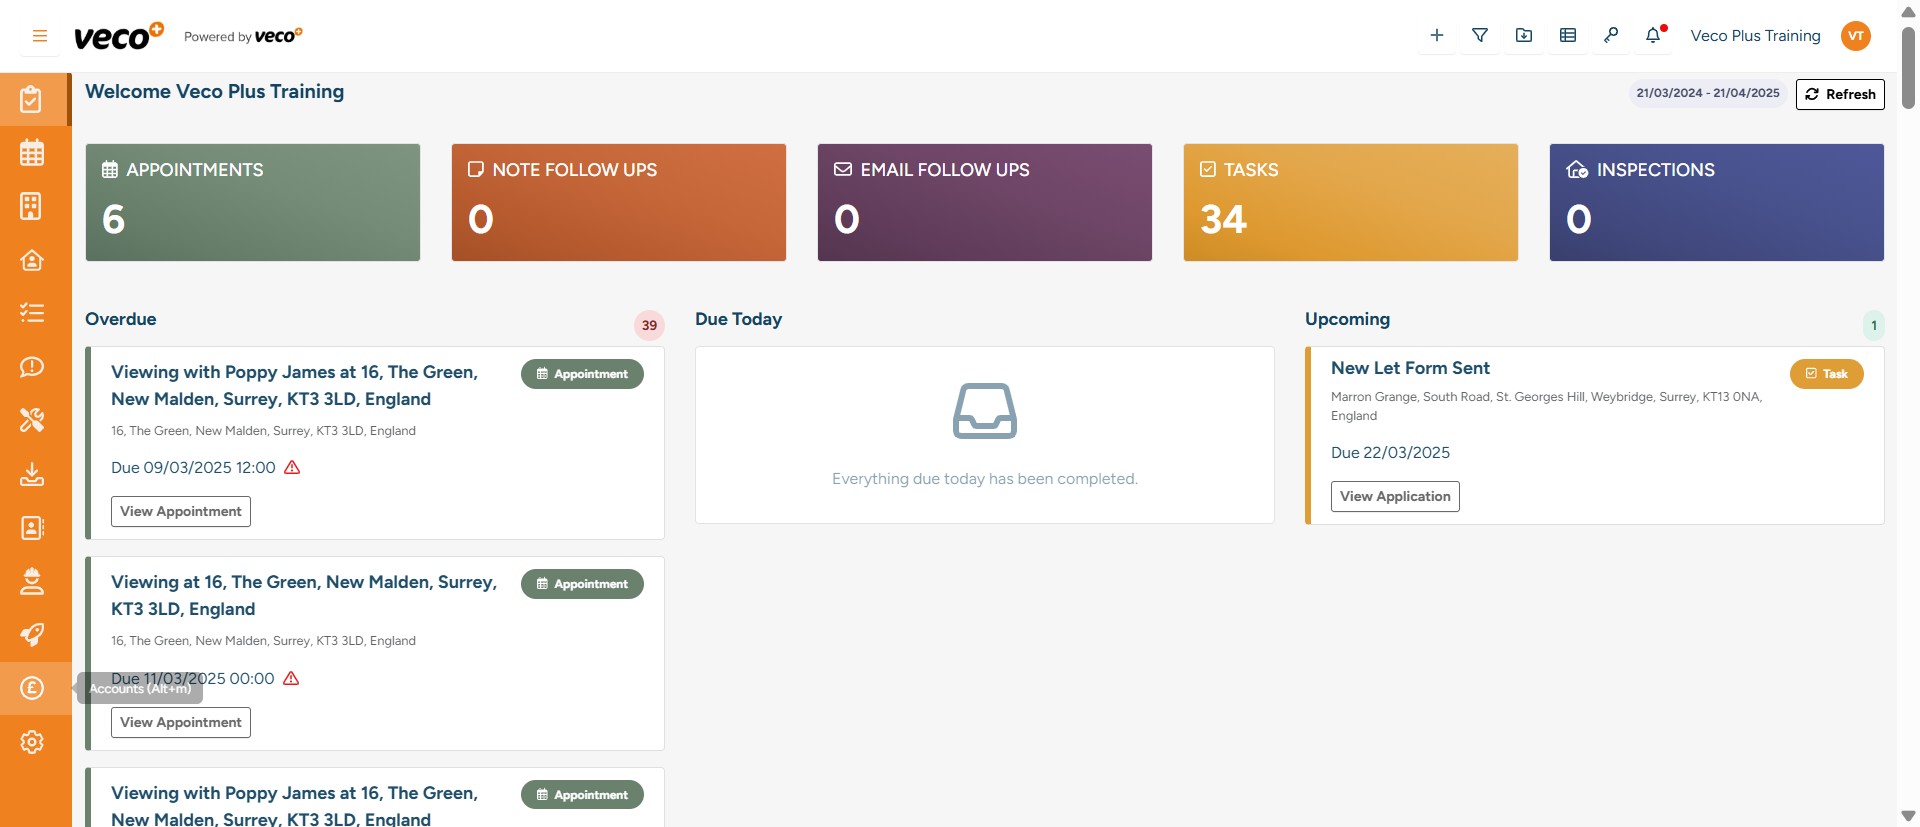Click the Refresh button
This screenshot has height=827, width=1920.
pyautogui.click(x=1840, y=94)
